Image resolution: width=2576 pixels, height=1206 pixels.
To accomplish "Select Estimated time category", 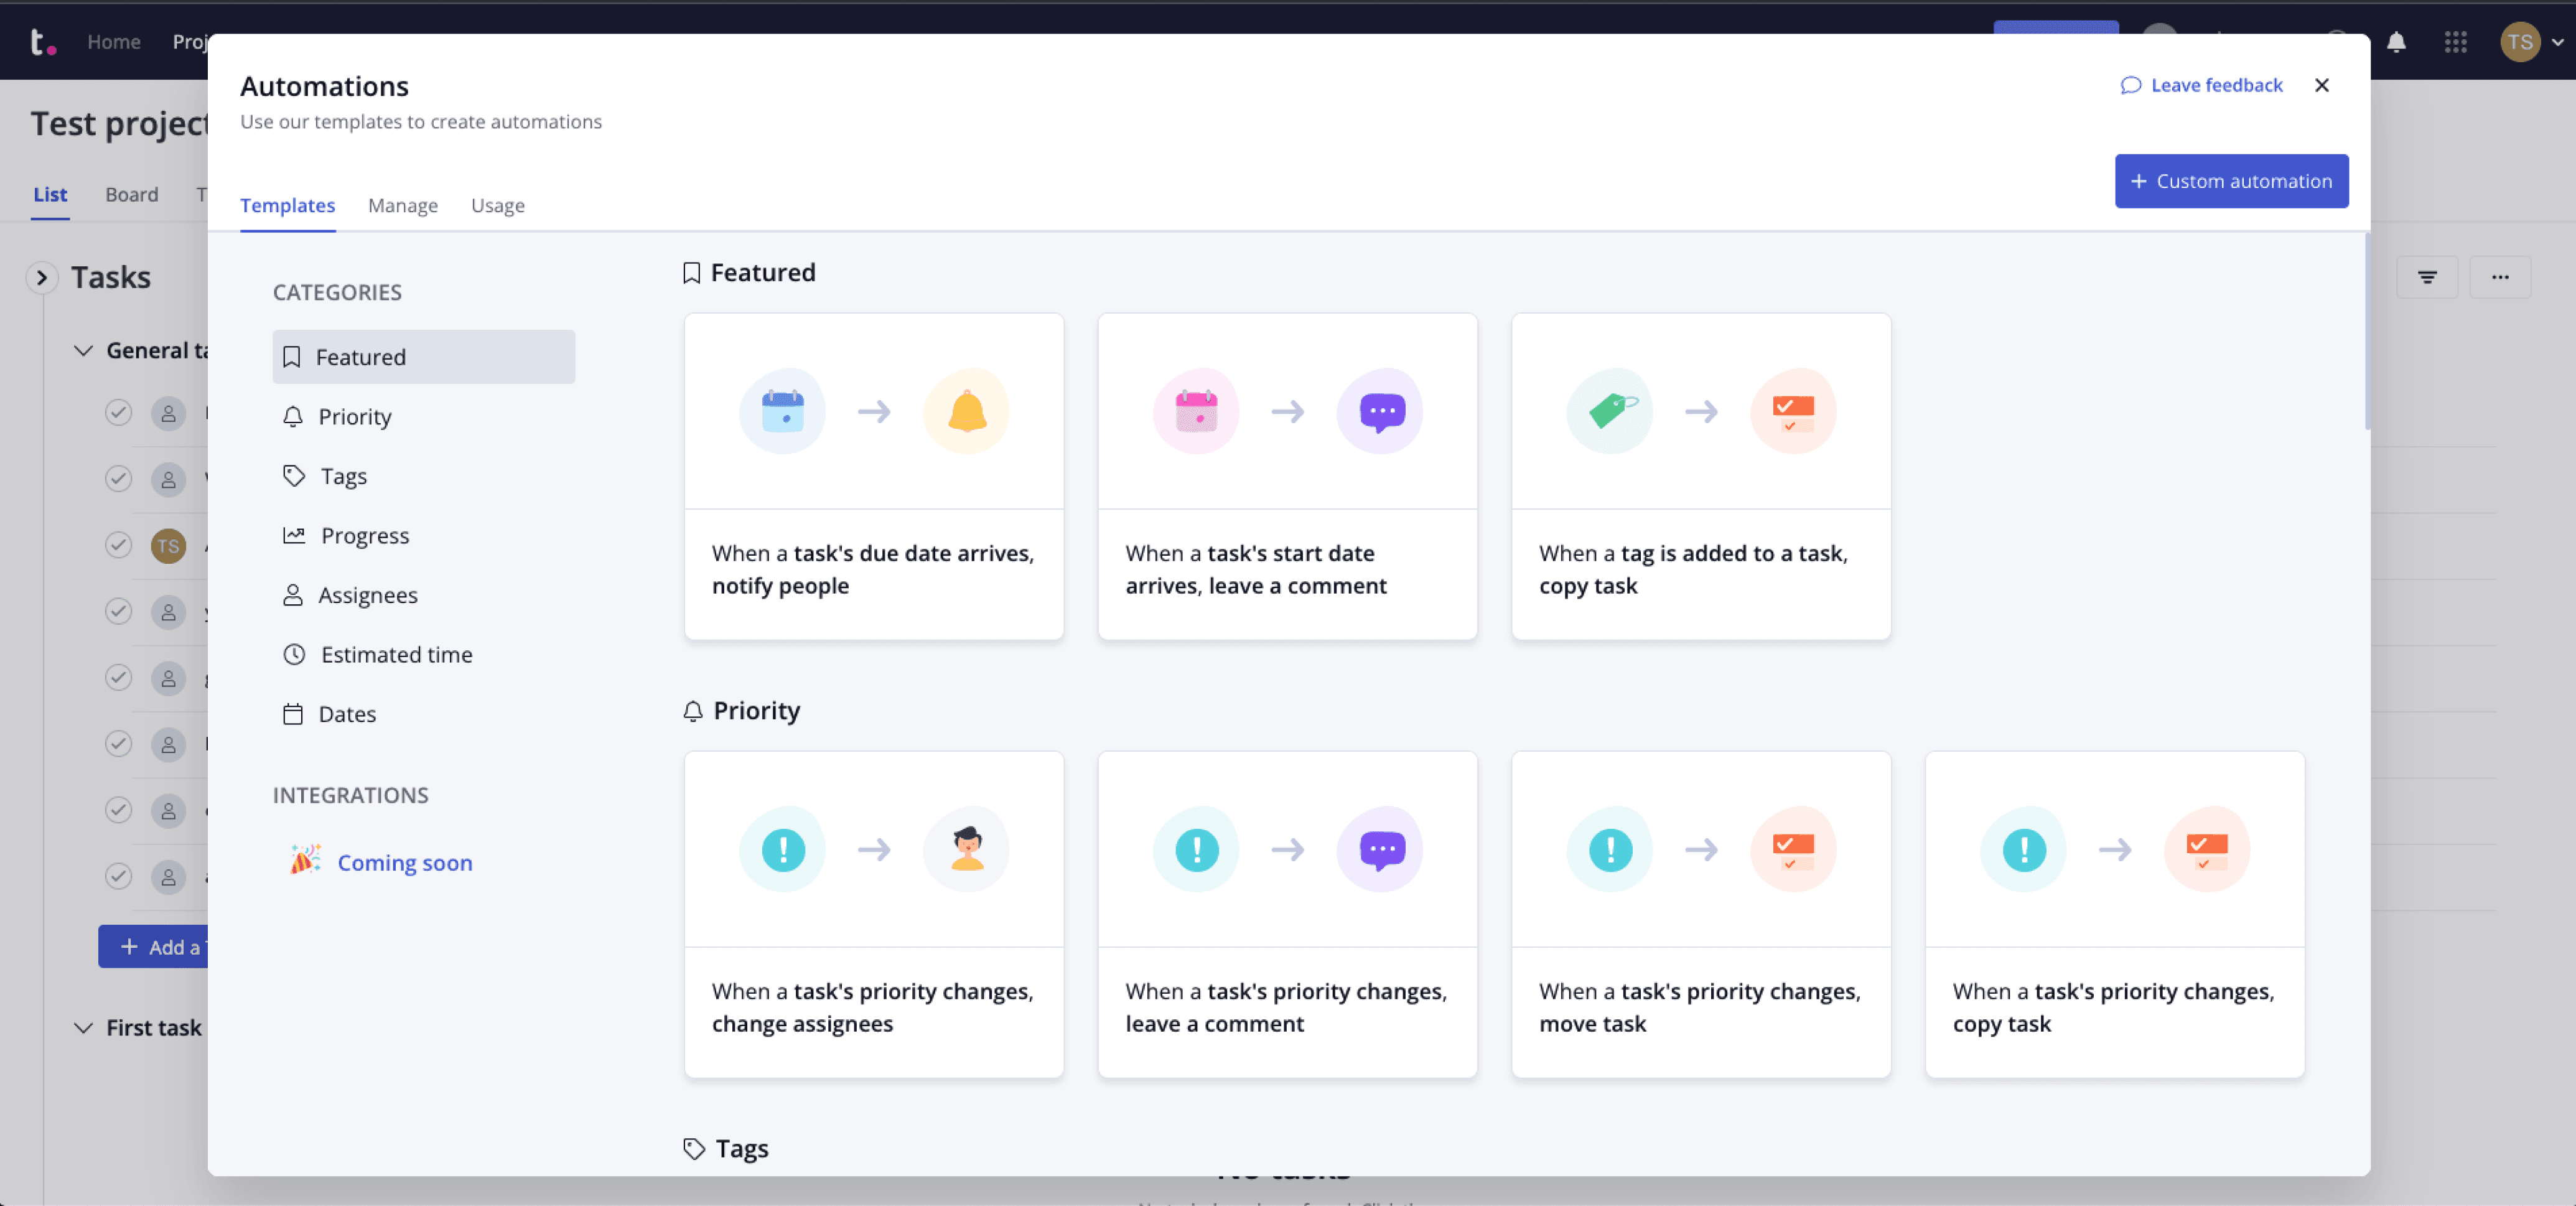I will (395, 654).
